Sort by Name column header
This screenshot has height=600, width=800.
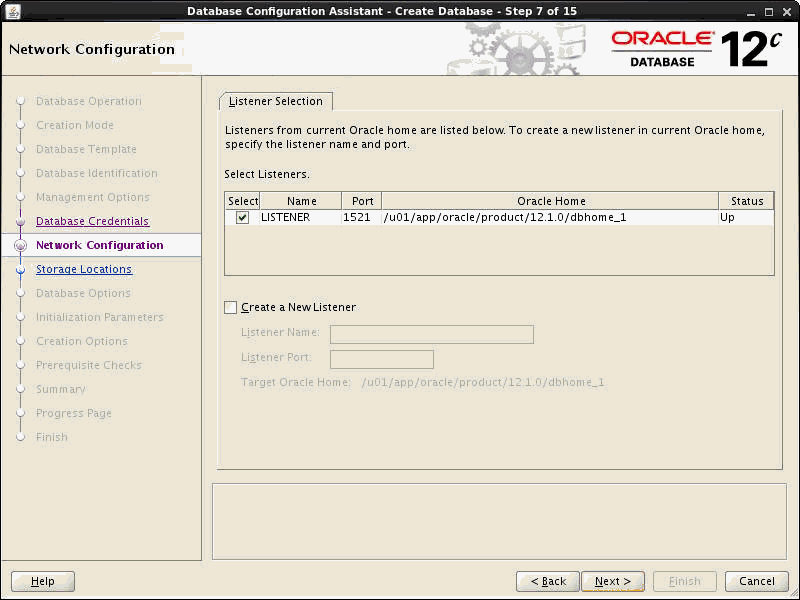tap(301, 201)
